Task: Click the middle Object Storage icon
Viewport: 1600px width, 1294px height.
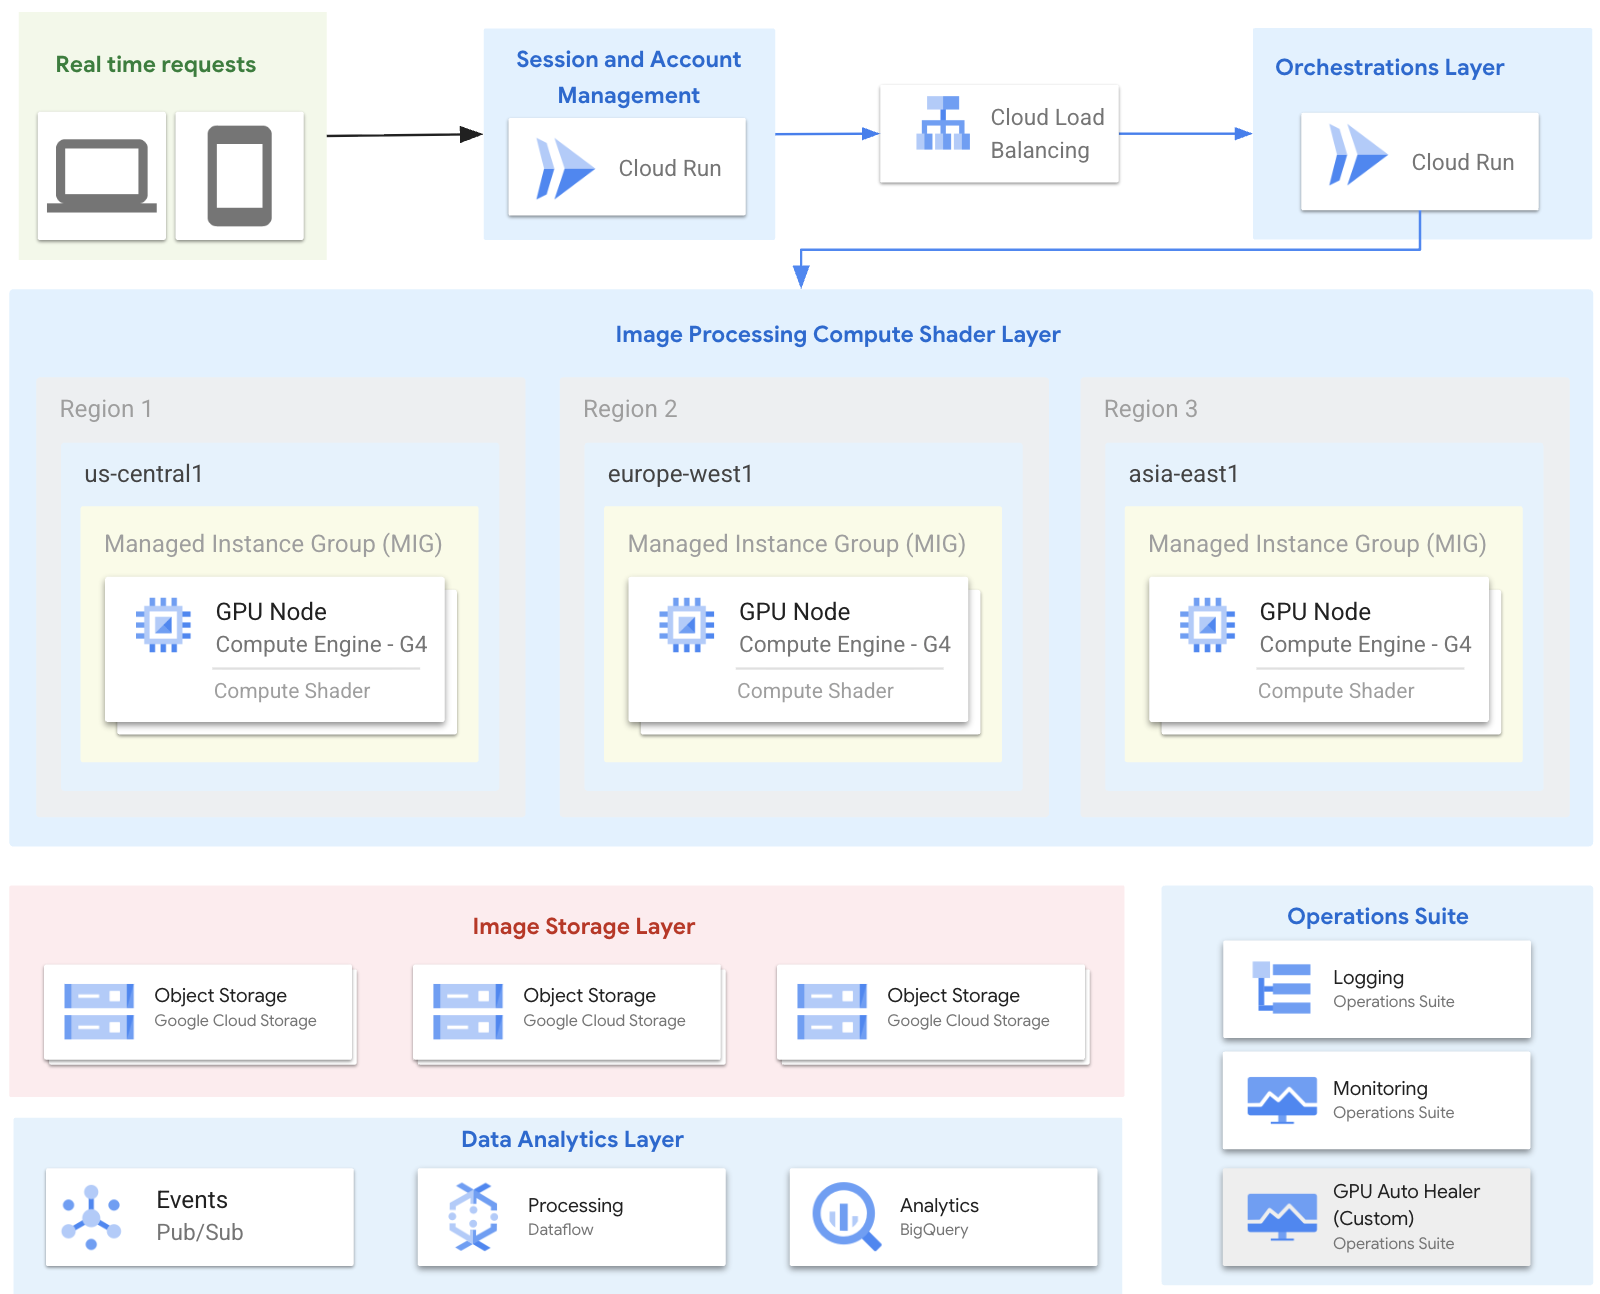Action: 468,1011
